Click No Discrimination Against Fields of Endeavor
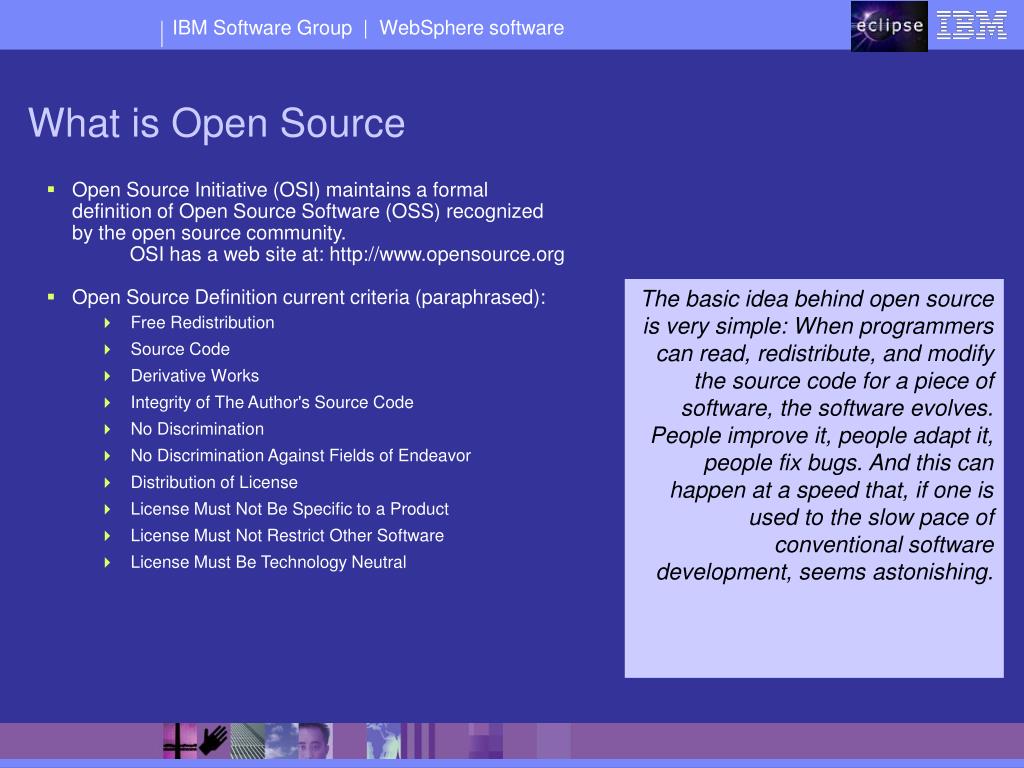The image size is (1024, 768). coord(300,456)
